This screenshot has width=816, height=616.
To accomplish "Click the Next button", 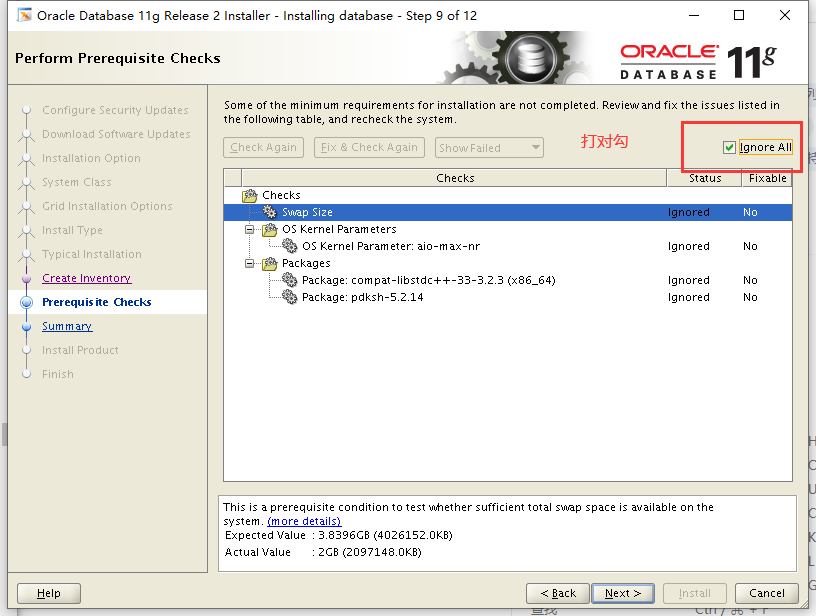I will click(x=622, y=592).
